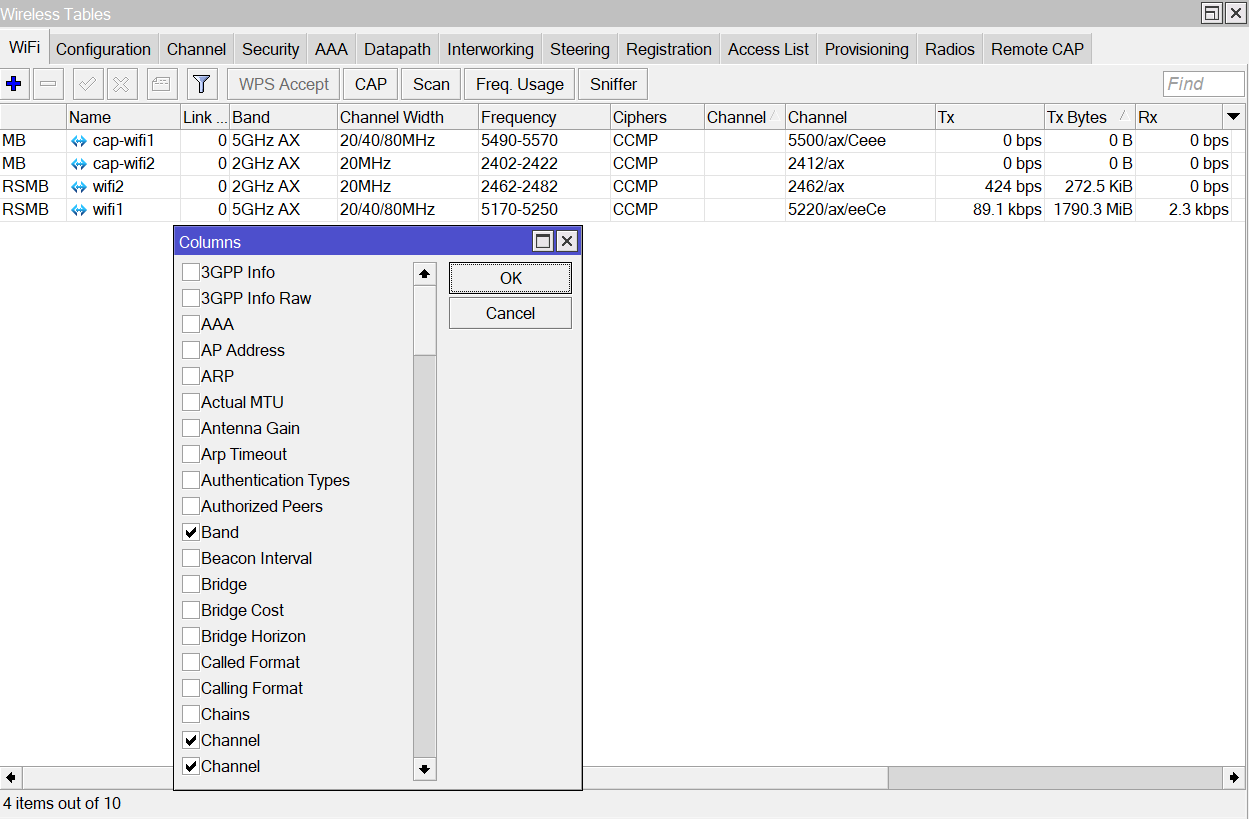This screenshot has height=819, width=1249.
Task: Click the Scan button
Action: [x=431, y=84]
